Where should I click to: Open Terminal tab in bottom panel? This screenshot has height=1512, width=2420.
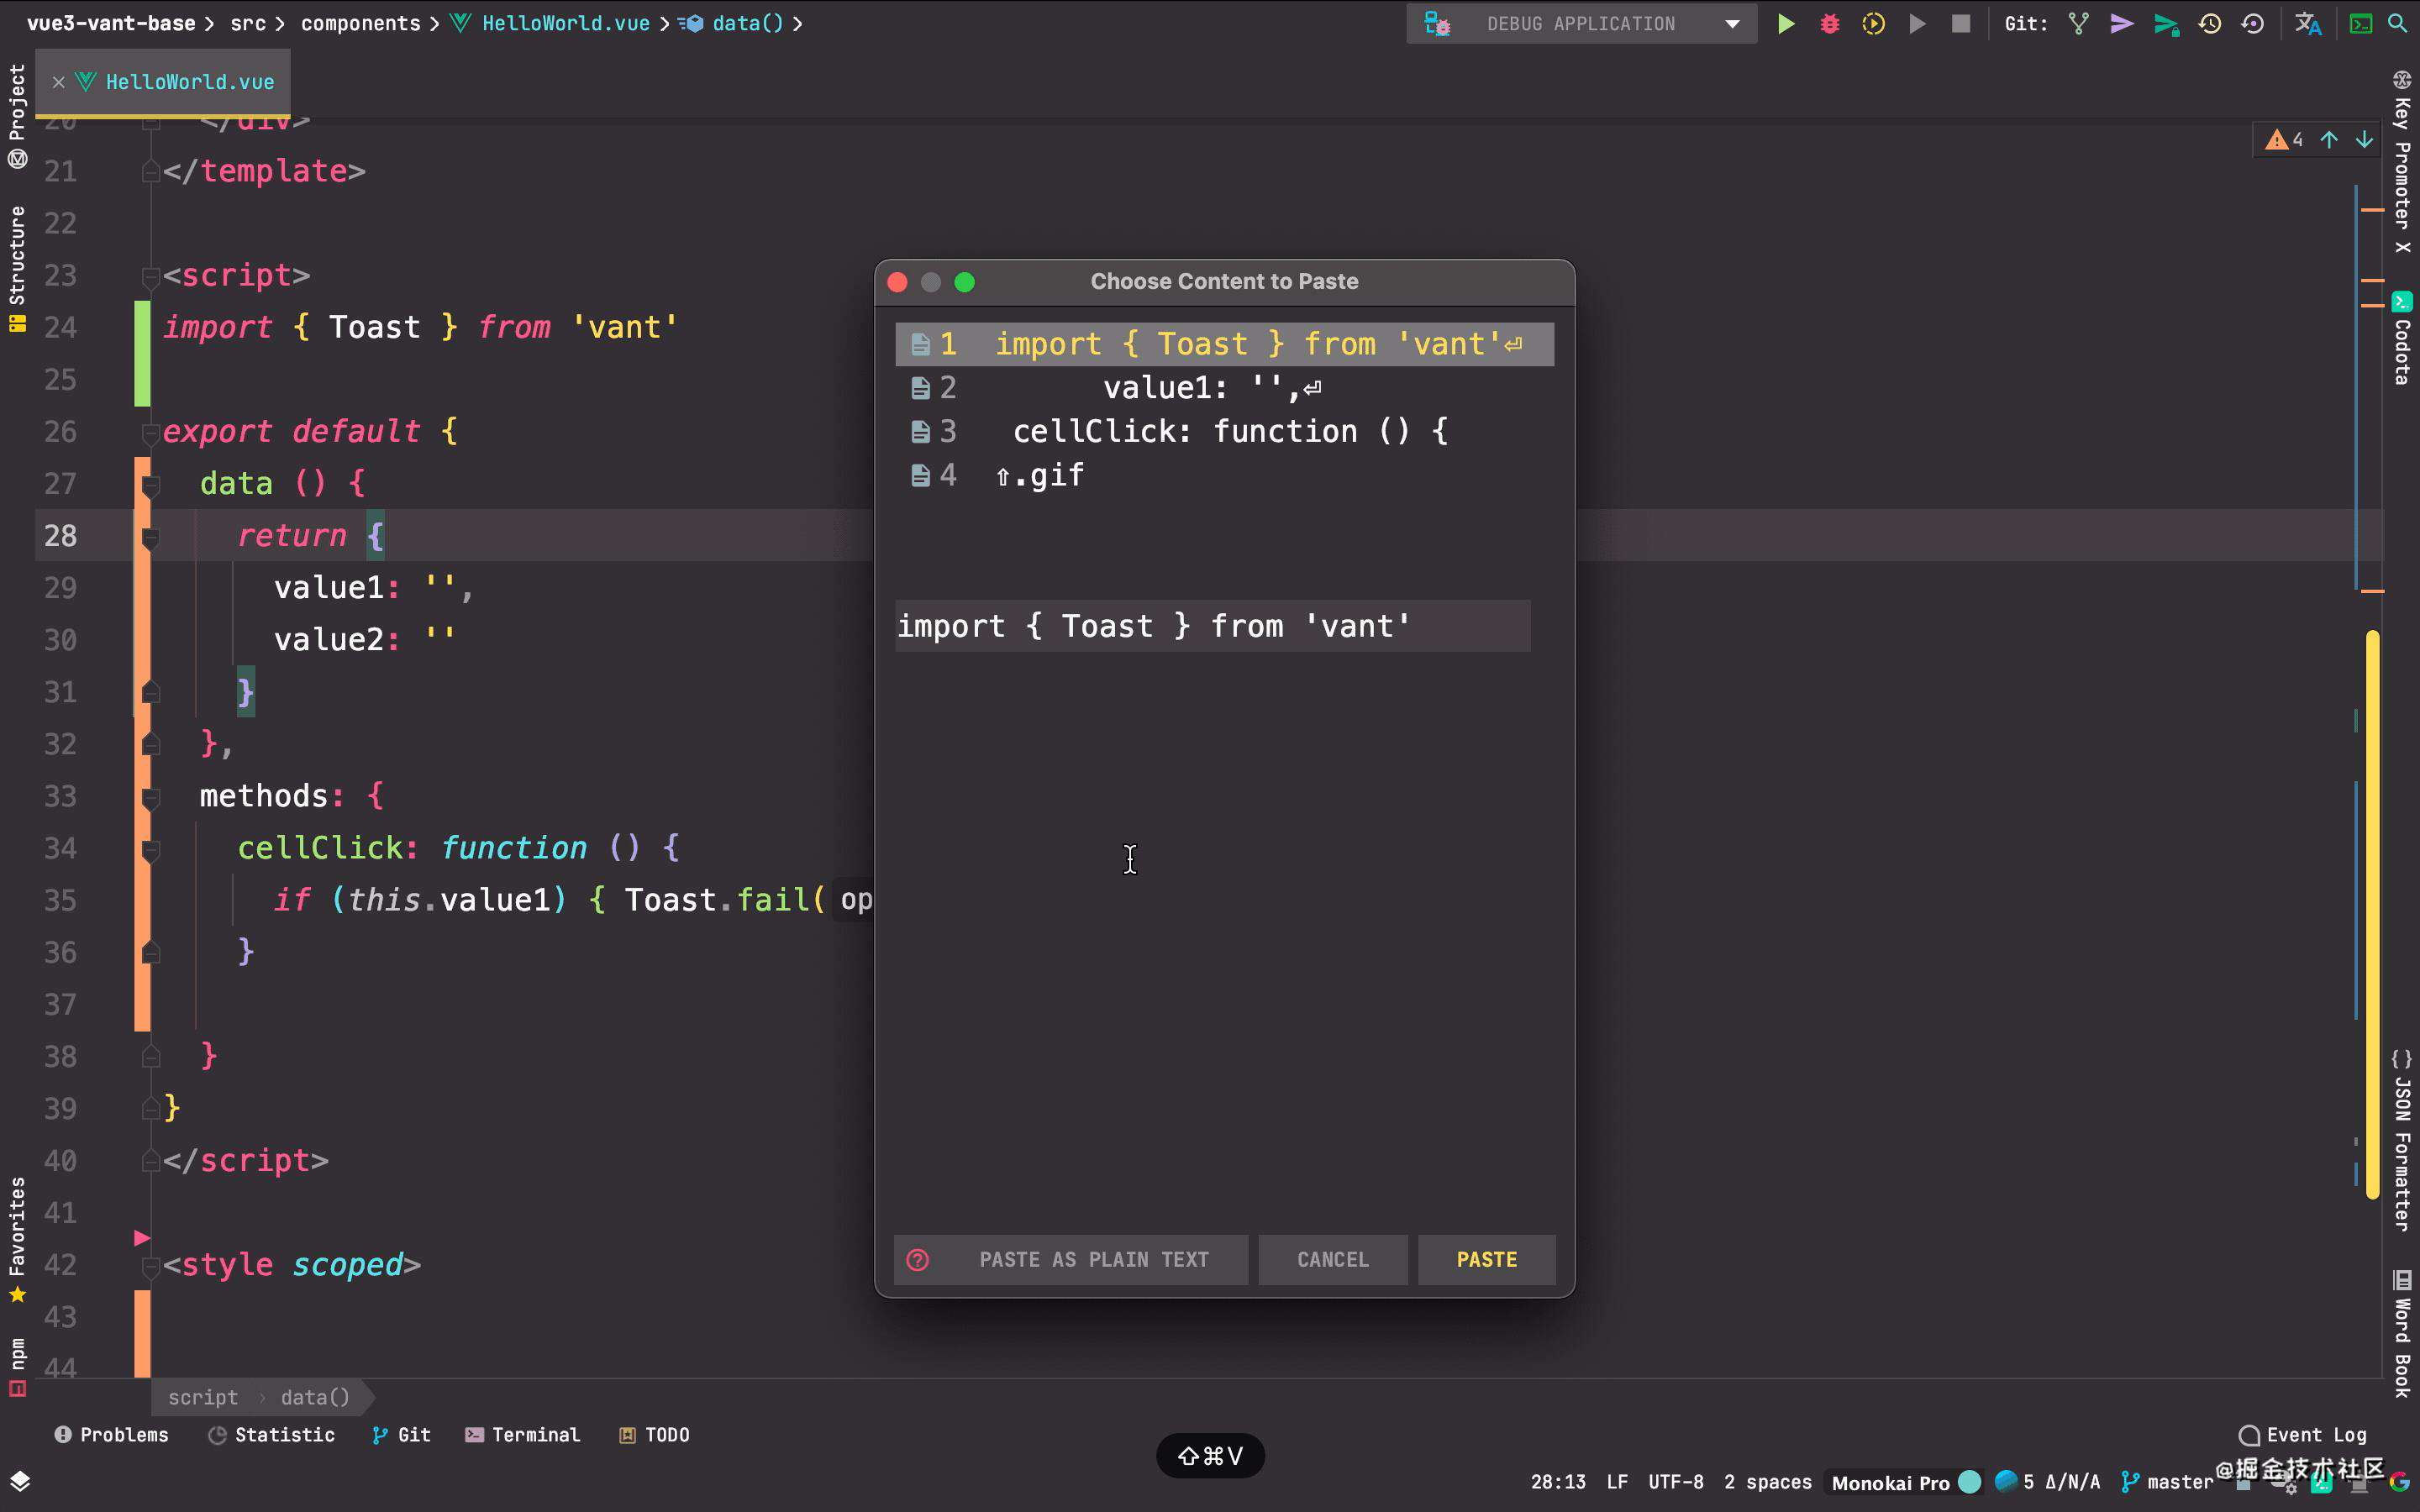click(533, 1434)
